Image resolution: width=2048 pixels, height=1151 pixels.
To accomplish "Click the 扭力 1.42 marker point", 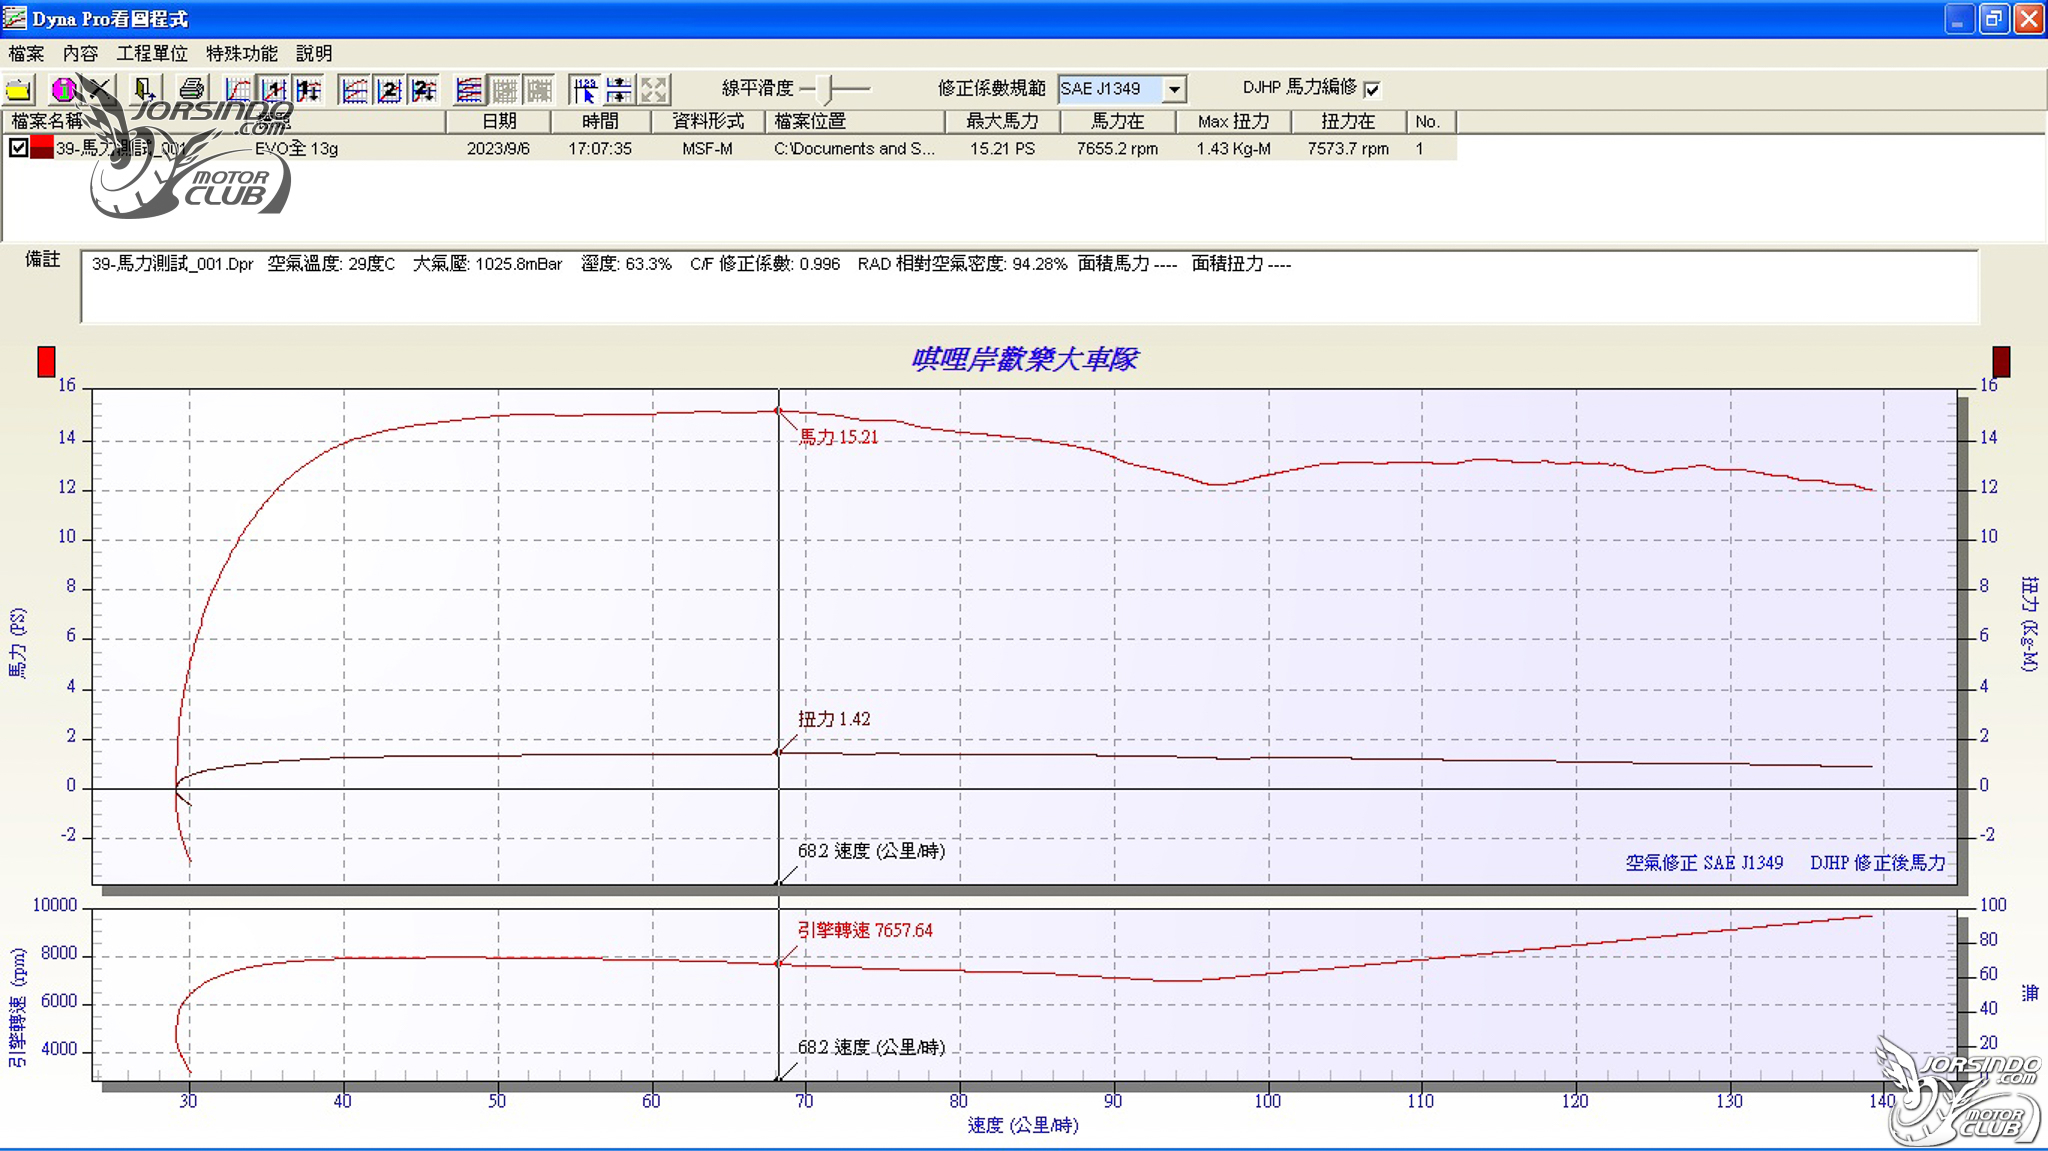I will (777, 752).
